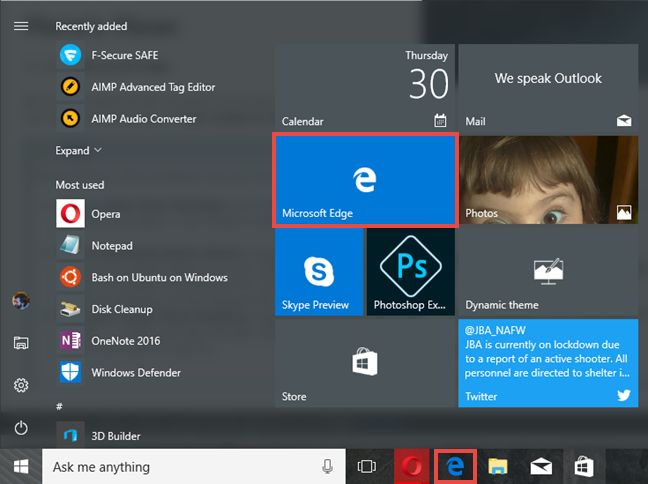Click the Windows Start button

tap(21, 467)
